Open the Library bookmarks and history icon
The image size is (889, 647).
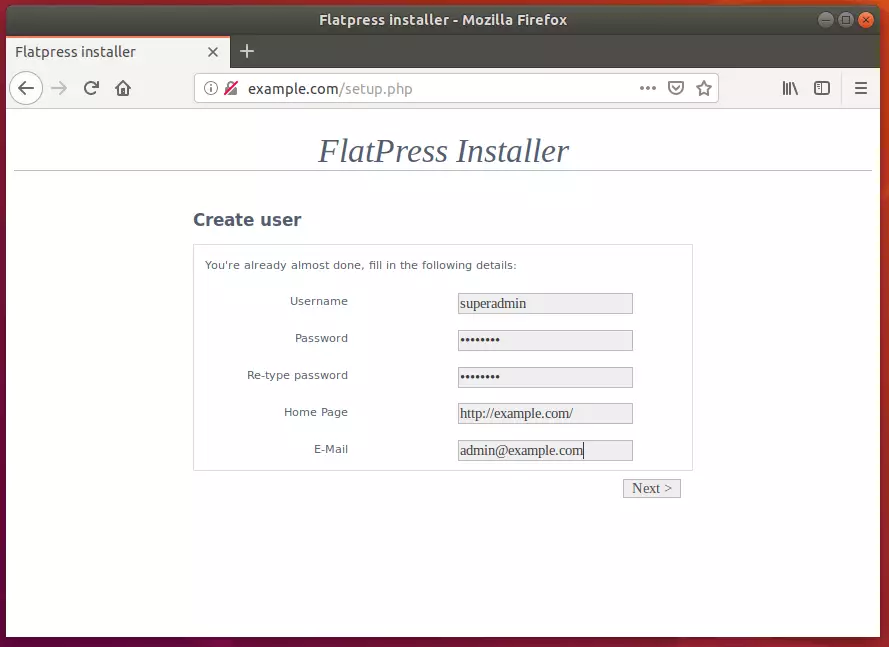pyautogui.click(x=790, y=88)
